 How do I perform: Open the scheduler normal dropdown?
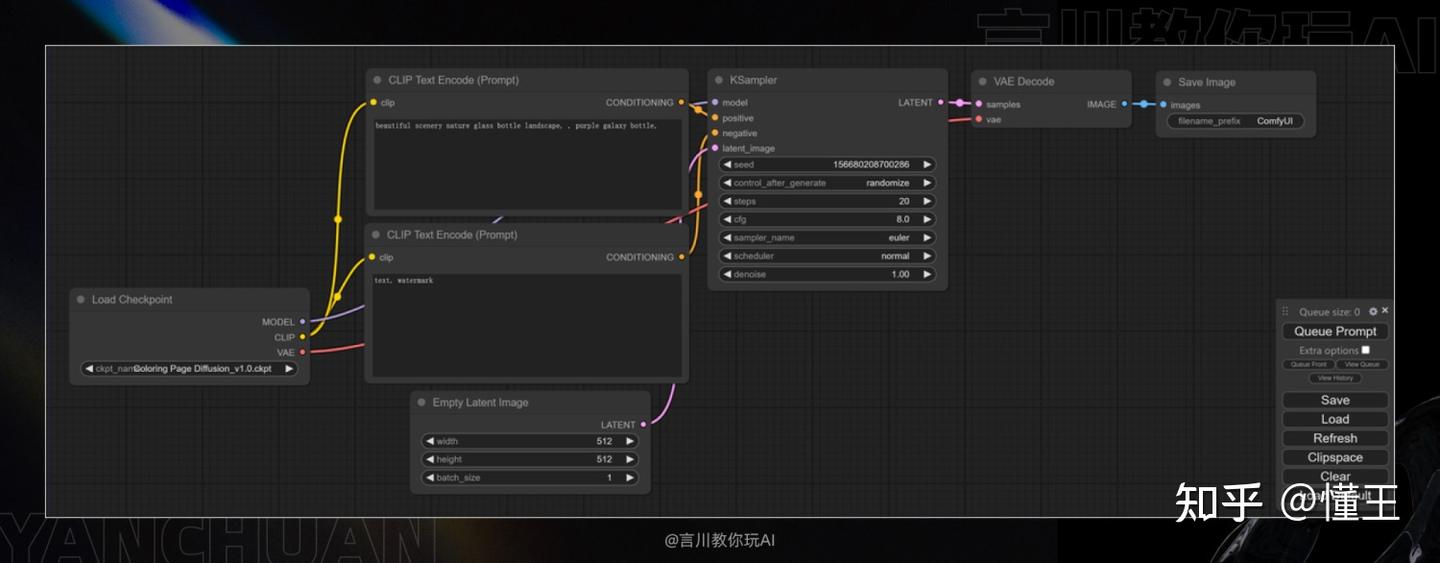point(828,256)
